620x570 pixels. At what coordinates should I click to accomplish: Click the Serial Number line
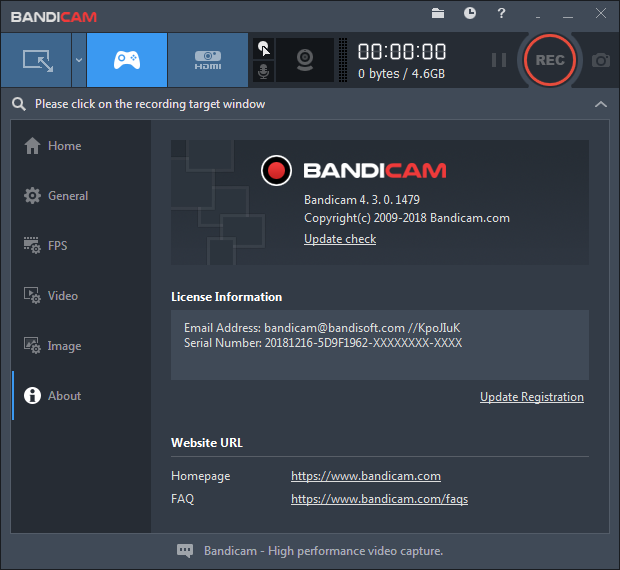[x=323, y=343]
